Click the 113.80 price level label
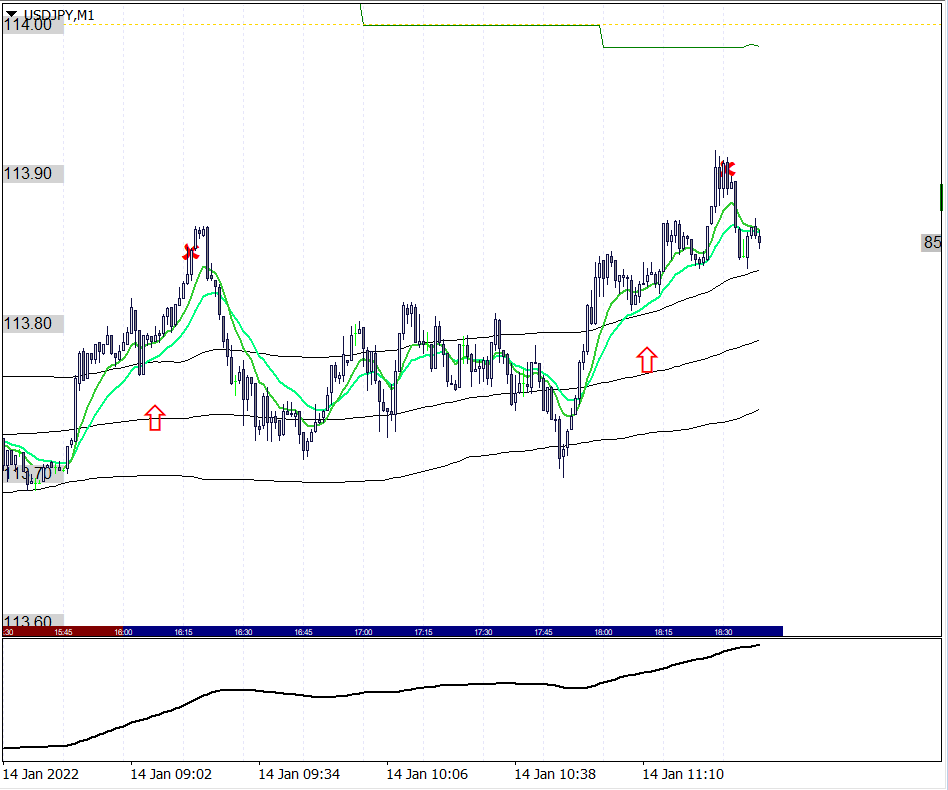 coord(29,324)
